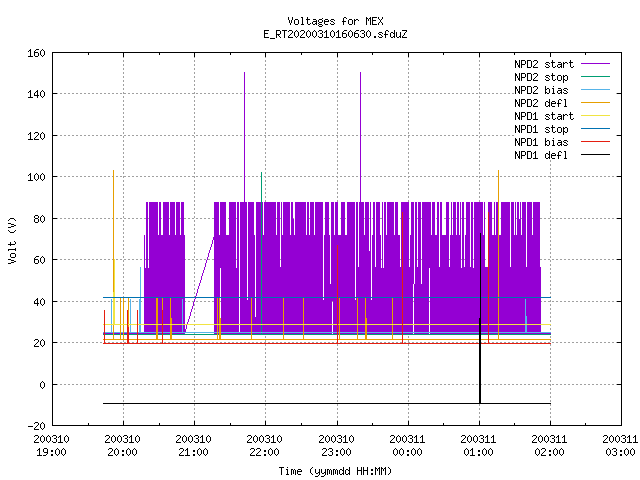The height and width of the screenshot is (480, 640).
Task: Click the y-axis value 160
Action: coord(36,53)
